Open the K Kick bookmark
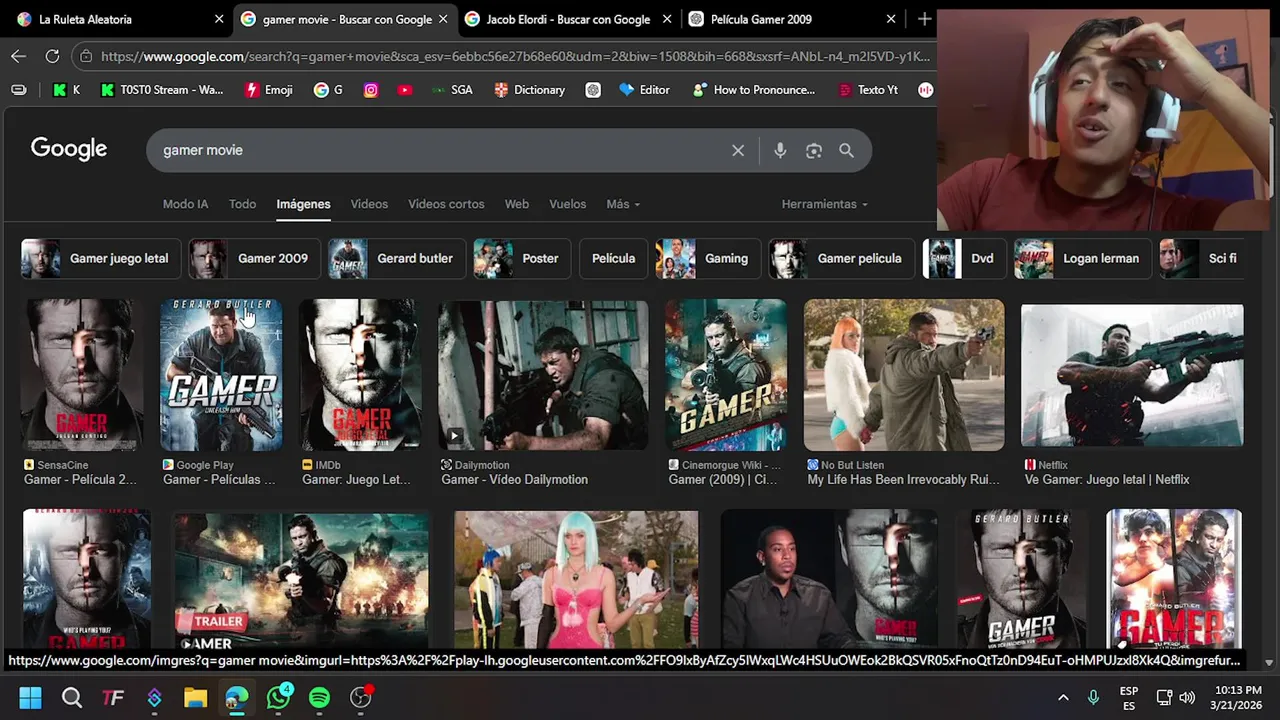 click(66, 90)
